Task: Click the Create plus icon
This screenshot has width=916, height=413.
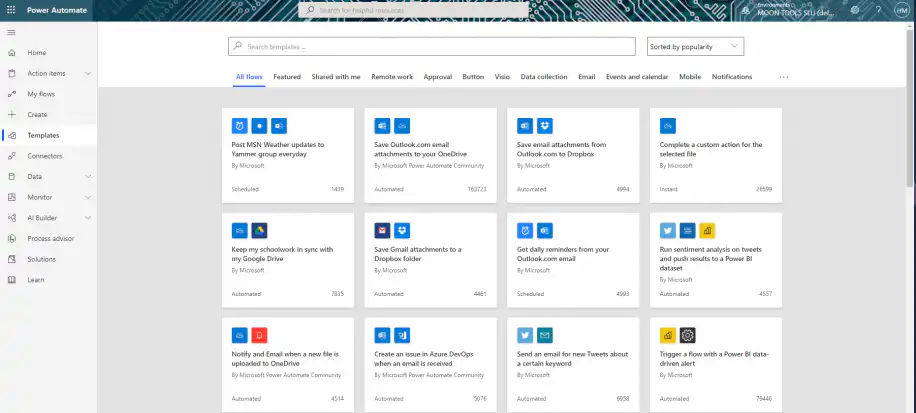Action: [12, 114]
